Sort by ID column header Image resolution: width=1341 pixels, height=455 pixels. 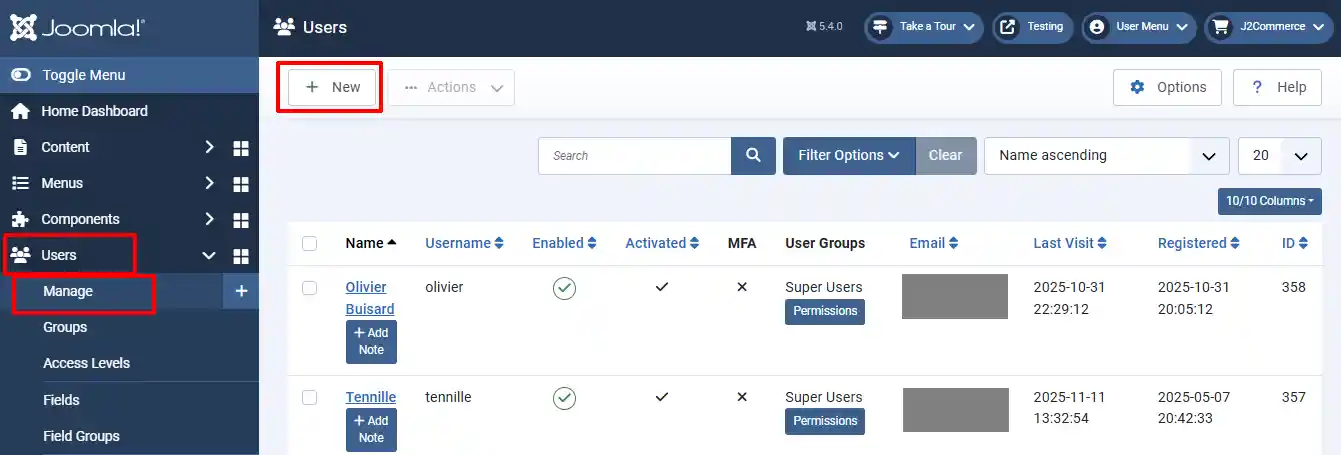1297,243
